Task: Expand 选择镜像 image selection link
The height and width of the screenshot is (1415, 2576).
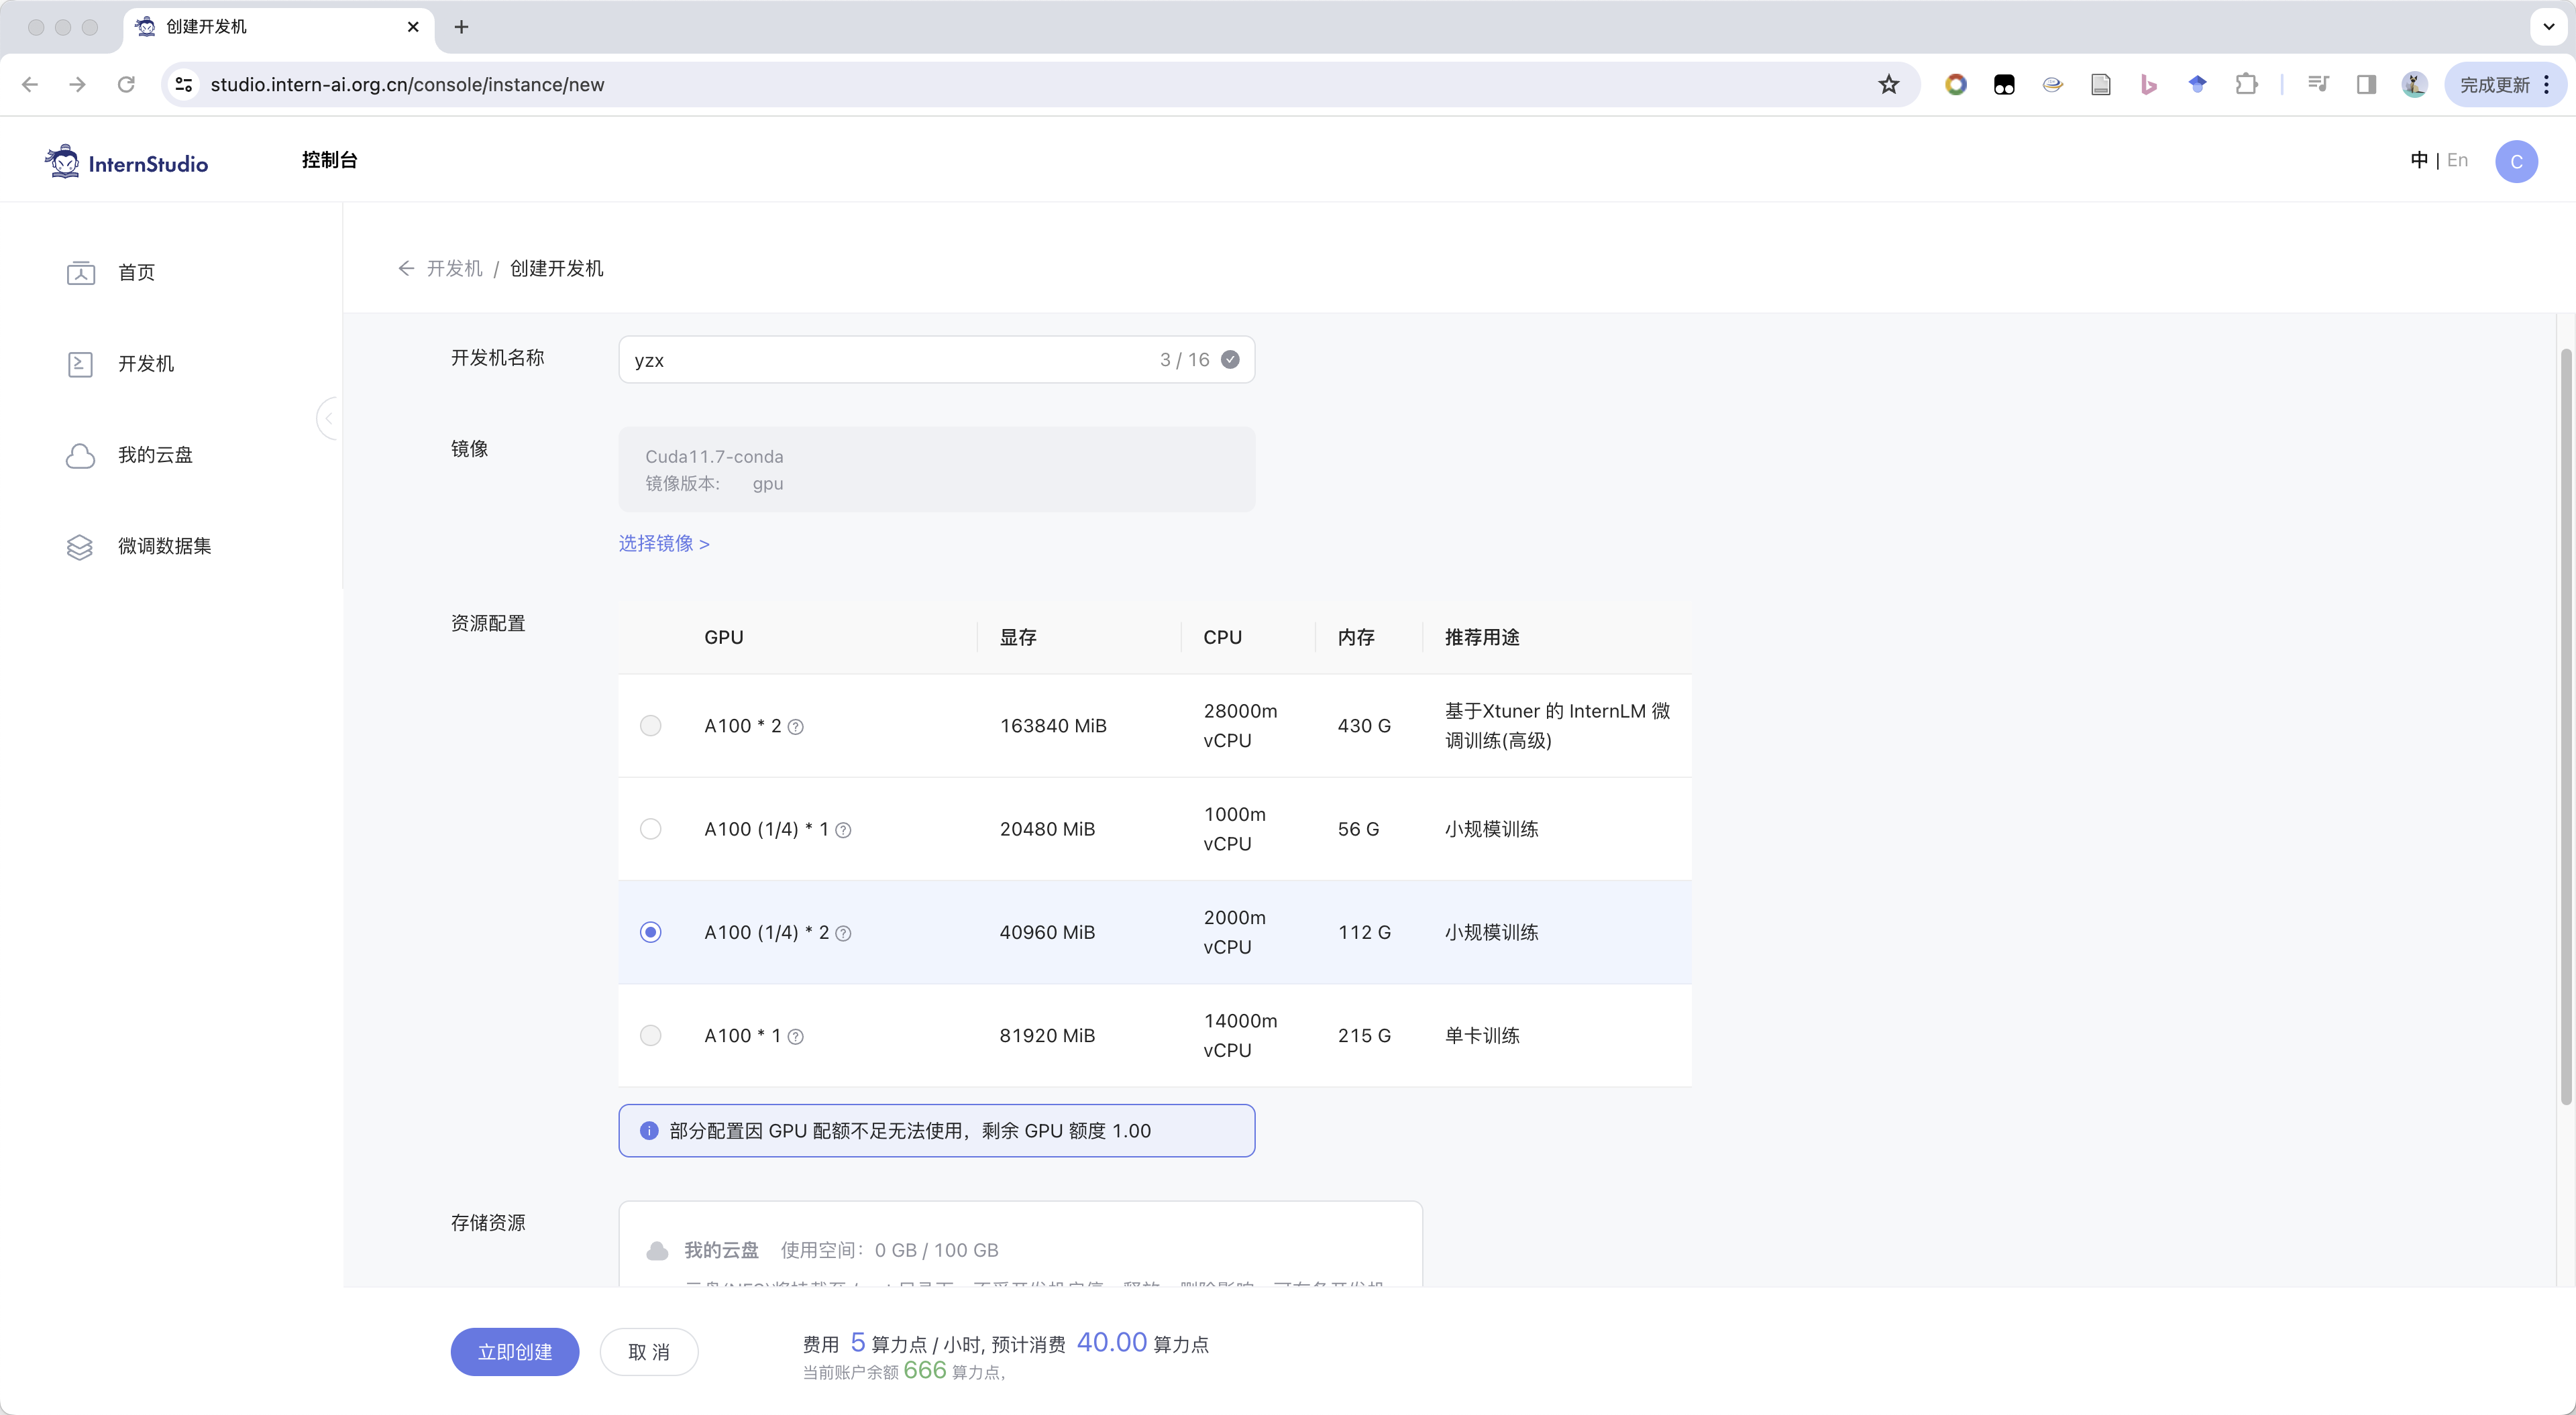Action: 664,543
